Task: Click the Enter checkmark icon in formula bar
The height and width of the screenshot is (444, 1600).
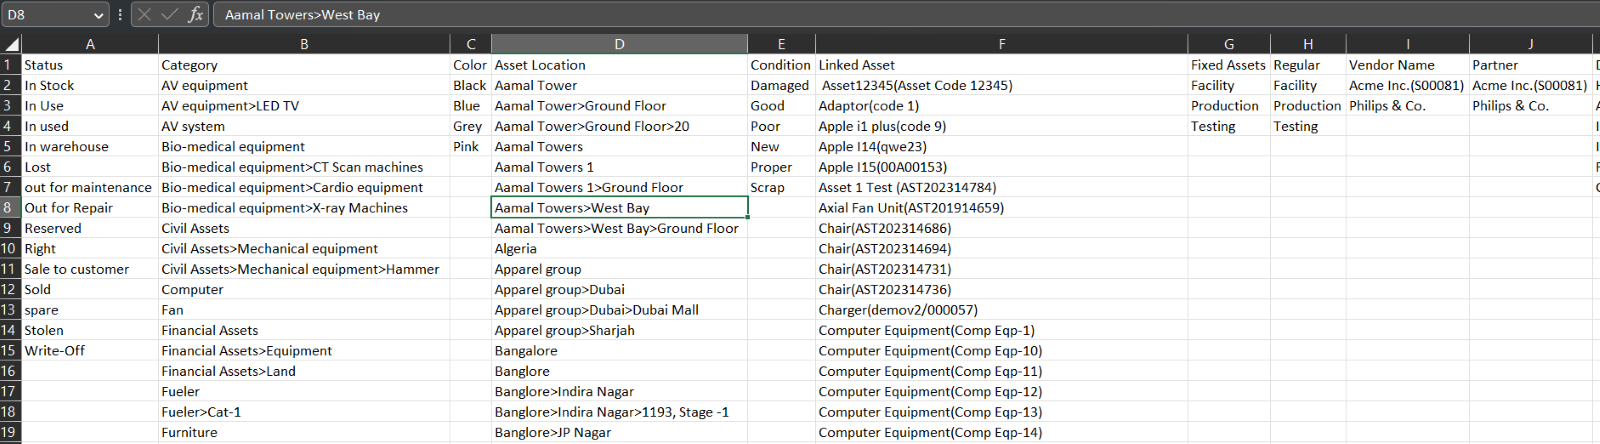Action: tap(169, 15)
